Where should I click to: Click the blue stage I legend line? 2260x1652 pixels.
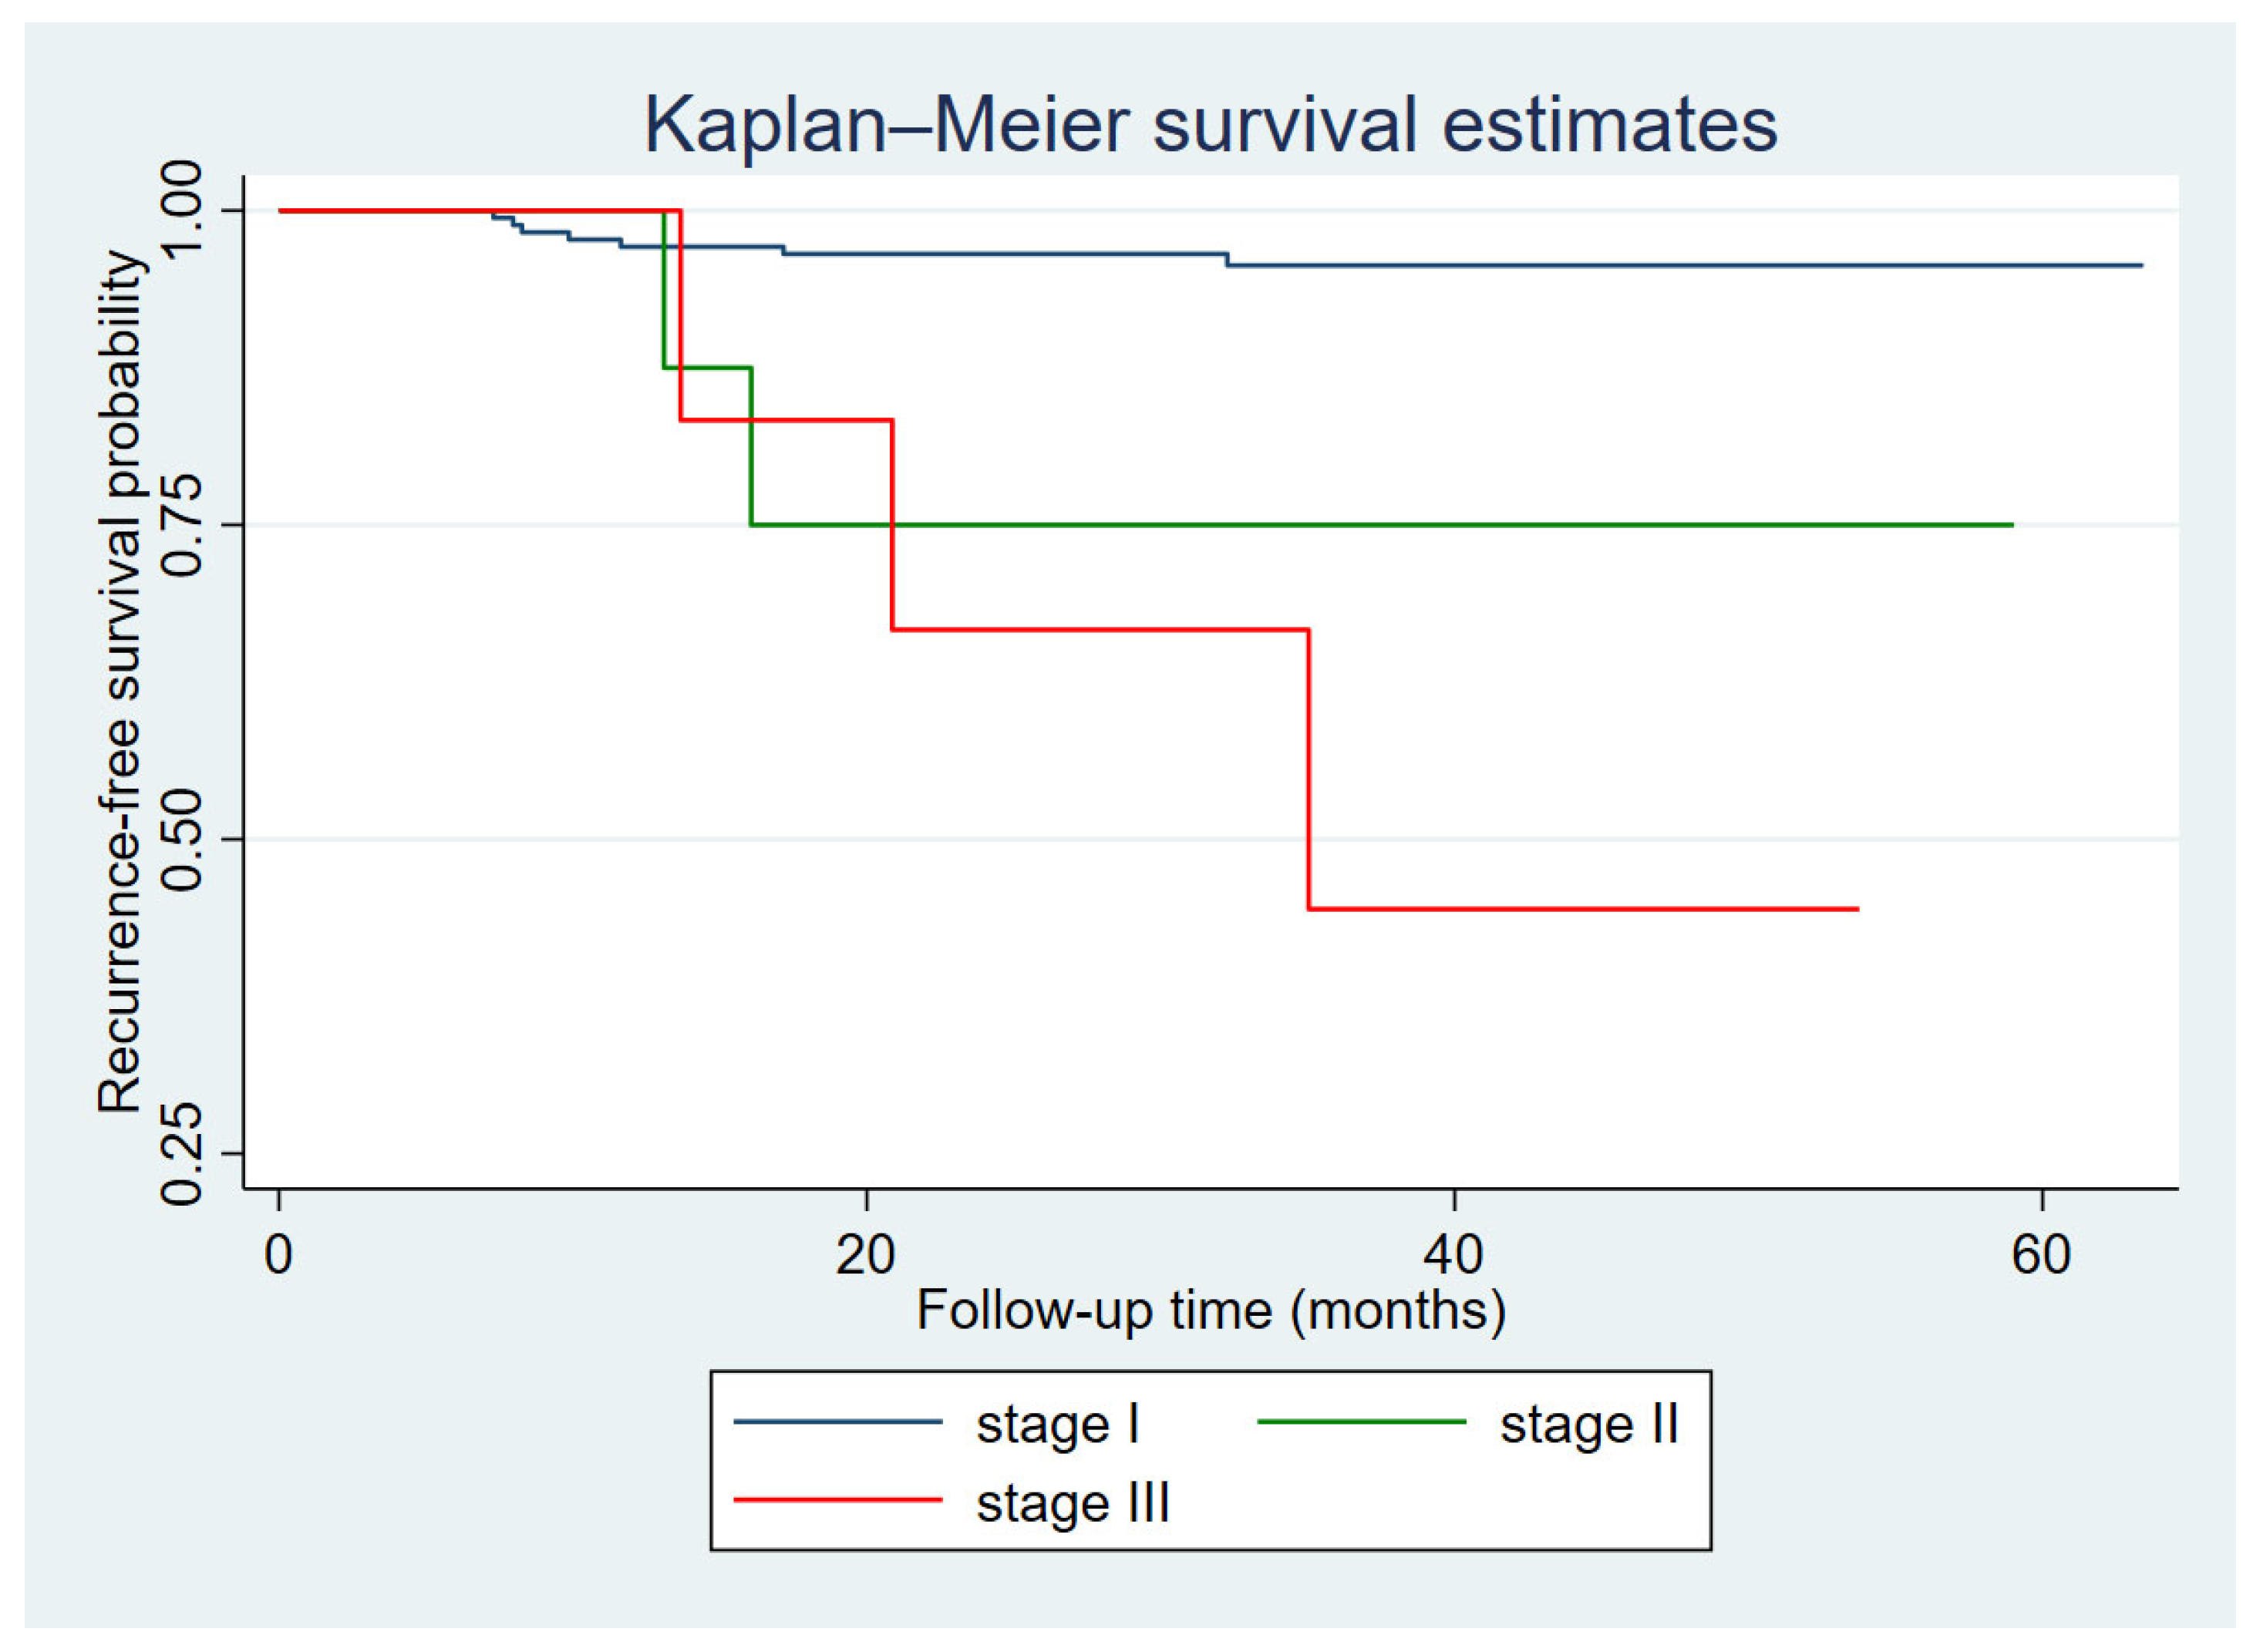click(838, 1422)
